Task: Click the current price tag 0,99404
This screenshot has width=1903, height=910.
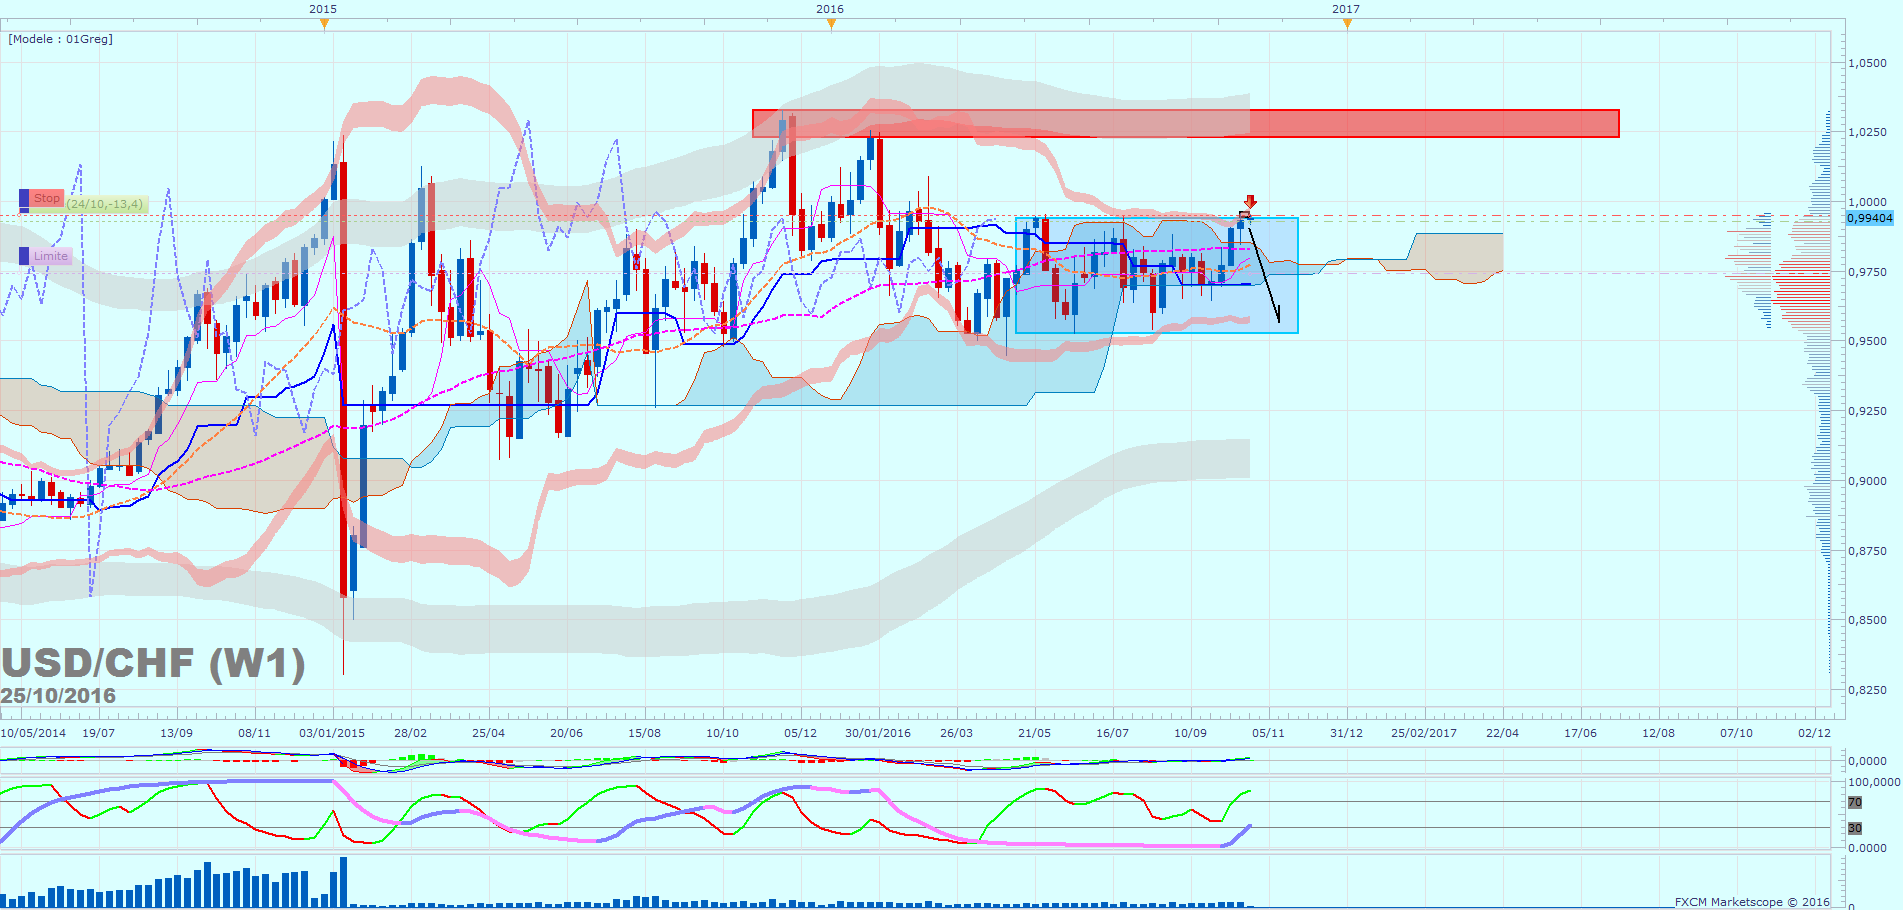Action: [1870, 218]
